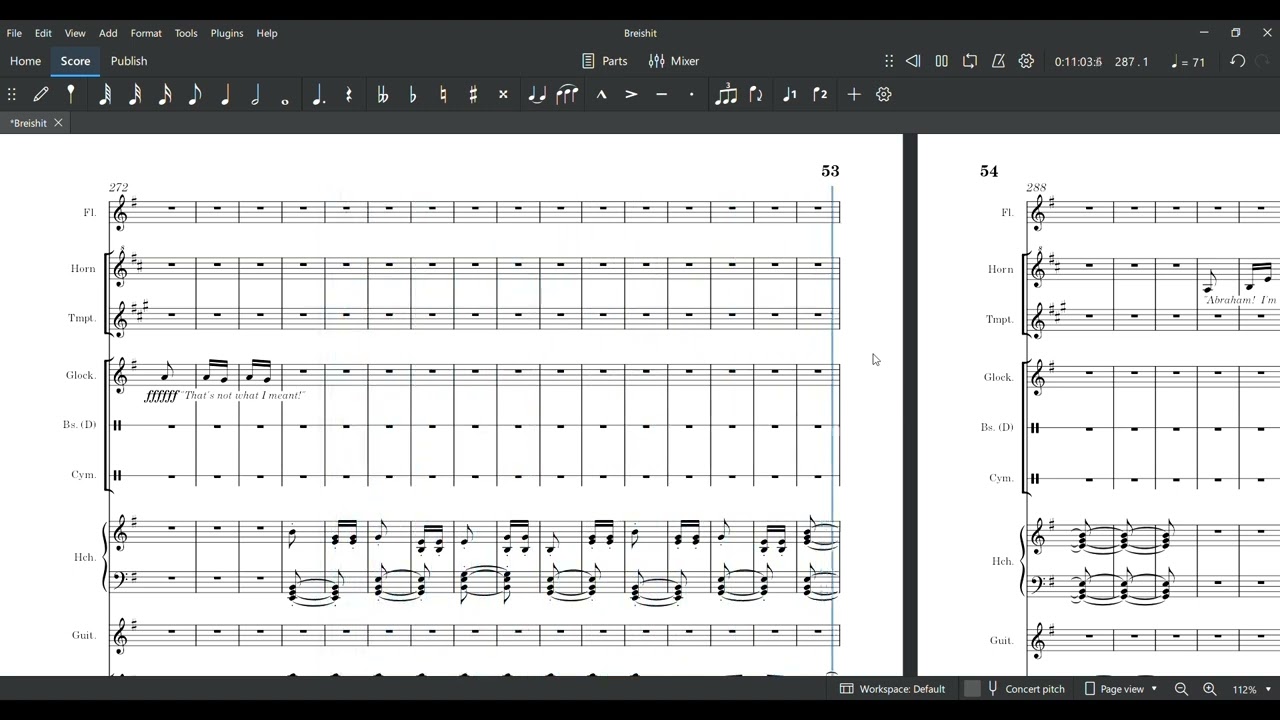Open the Add menu
Image resolution: width=1280 pixels, height=720 pixels.
click(108, 33)
